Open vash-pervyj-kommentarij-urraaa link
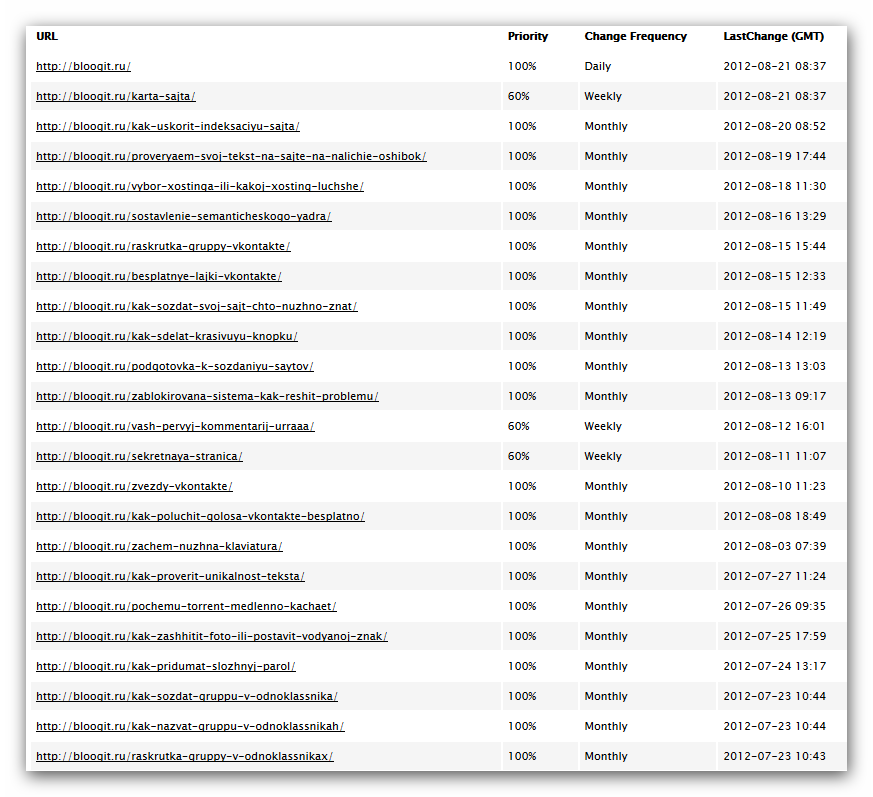The image size is (873, 797). (x=175, y=427)
